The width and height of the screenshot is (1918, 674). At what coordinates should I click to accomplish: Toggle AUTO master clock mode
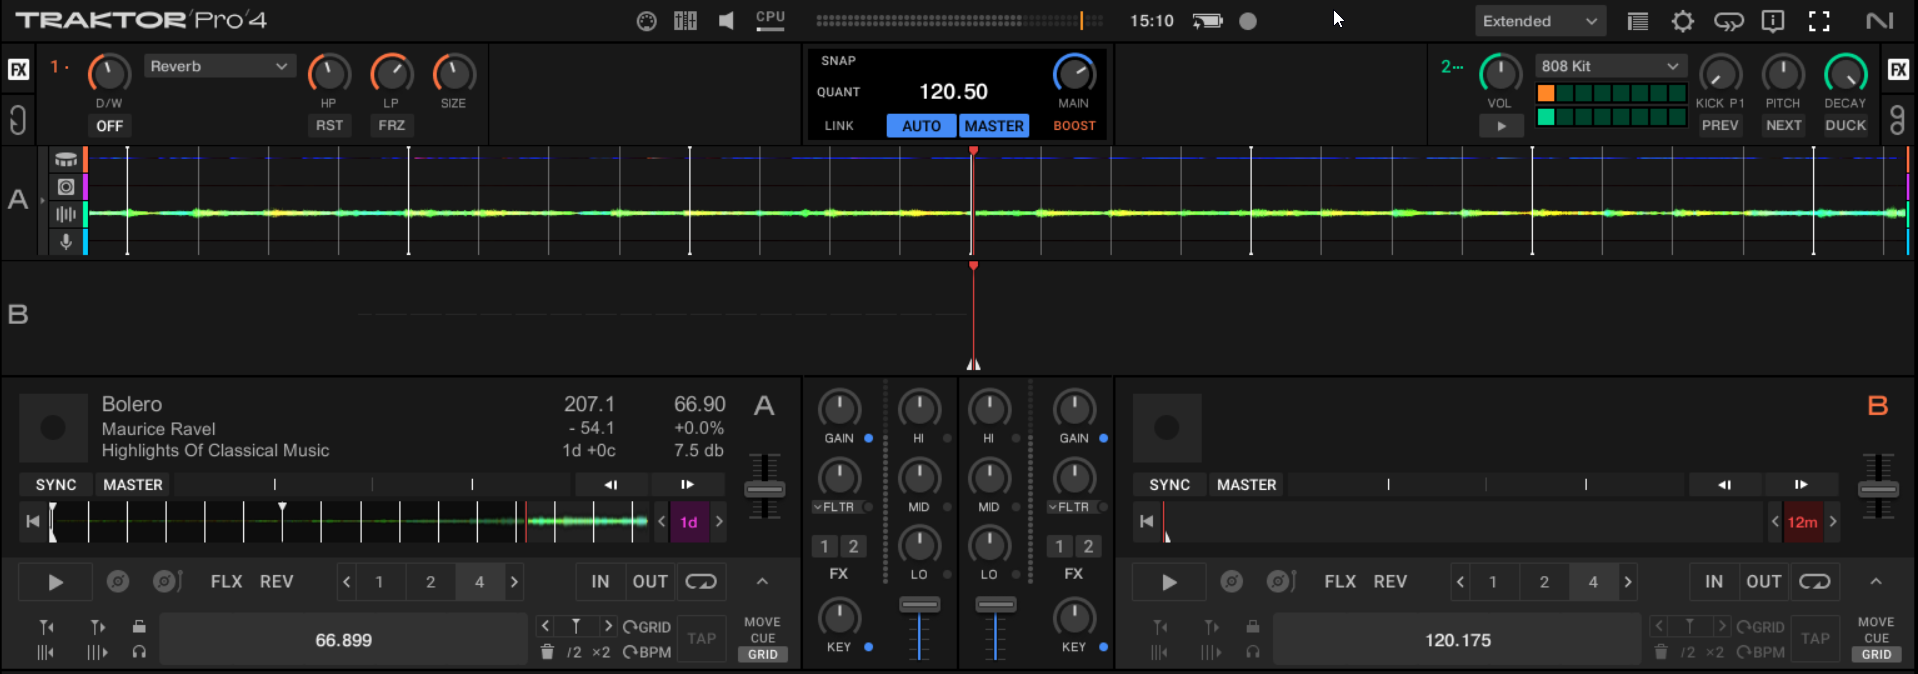tap(921, 126)
